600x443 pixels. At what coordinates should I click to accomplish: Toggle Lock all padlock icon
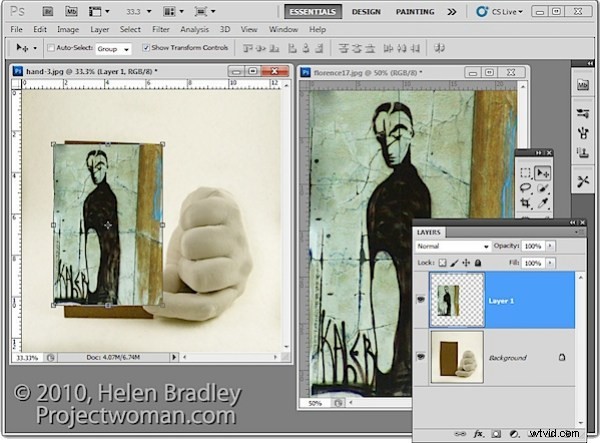478,263
